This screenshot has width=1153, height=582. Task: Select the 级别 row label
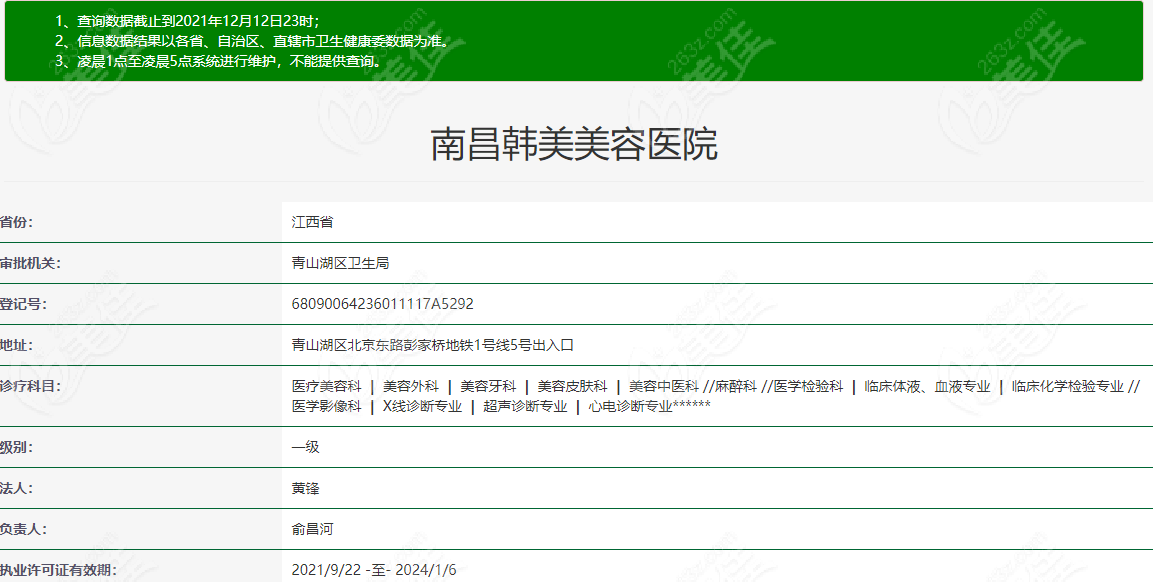point(18,447)
